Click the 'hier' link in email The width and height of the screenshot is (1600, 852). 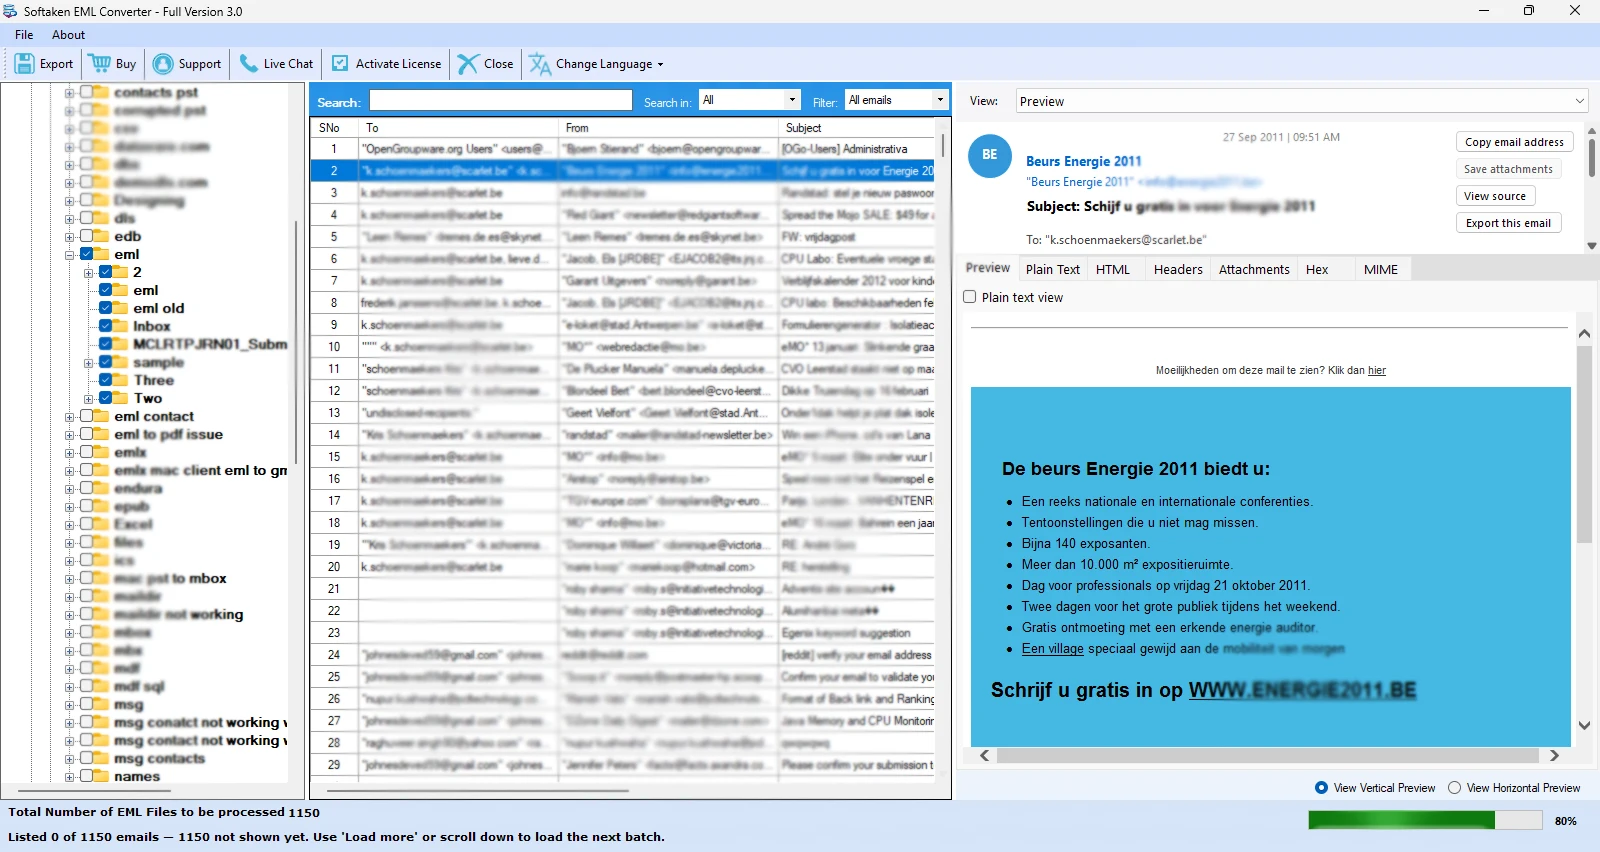pyautogui.click(x=1377, y=370)
